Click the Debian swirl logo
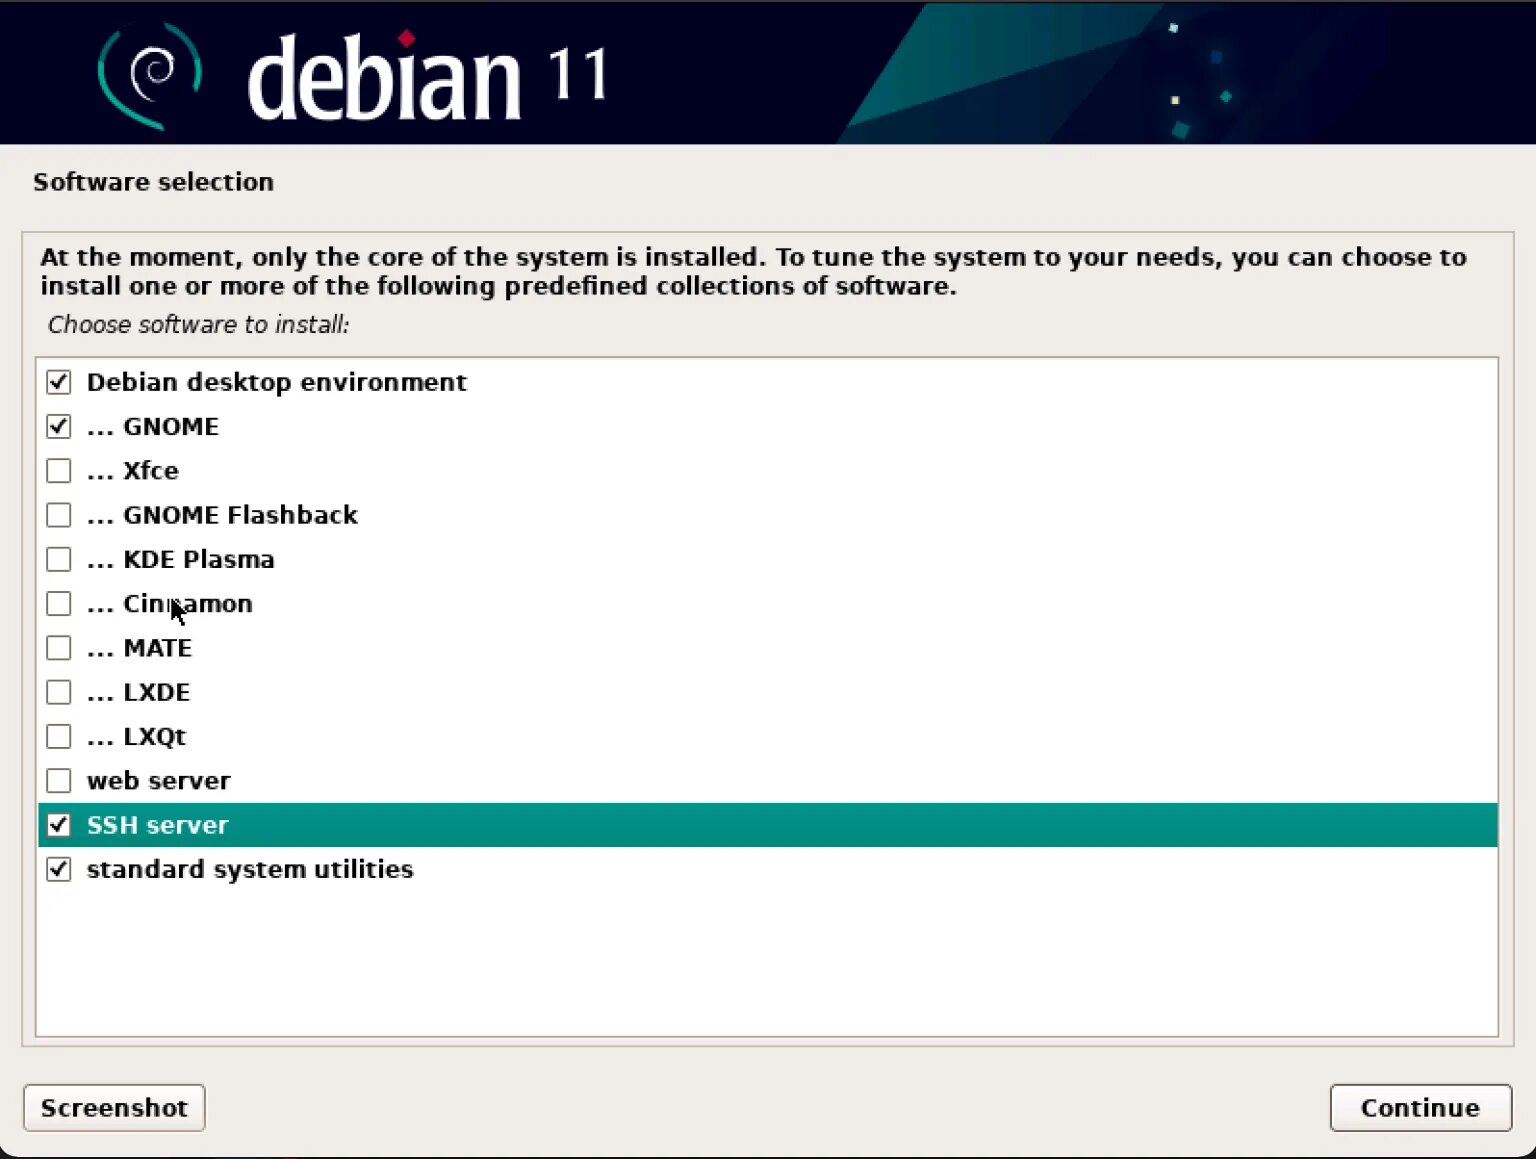 [x=150, y=75]
